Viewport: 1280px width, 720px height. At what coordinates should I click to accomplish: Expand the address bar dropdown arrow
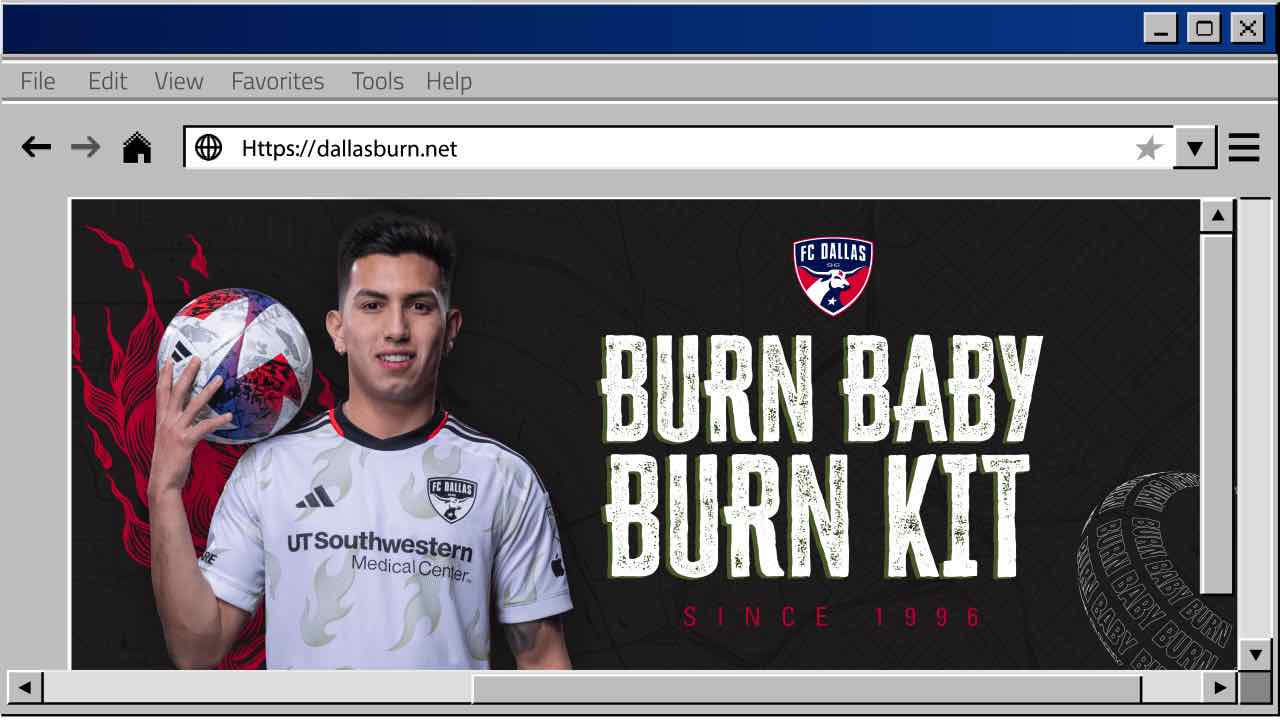[x=1194, y=148]
